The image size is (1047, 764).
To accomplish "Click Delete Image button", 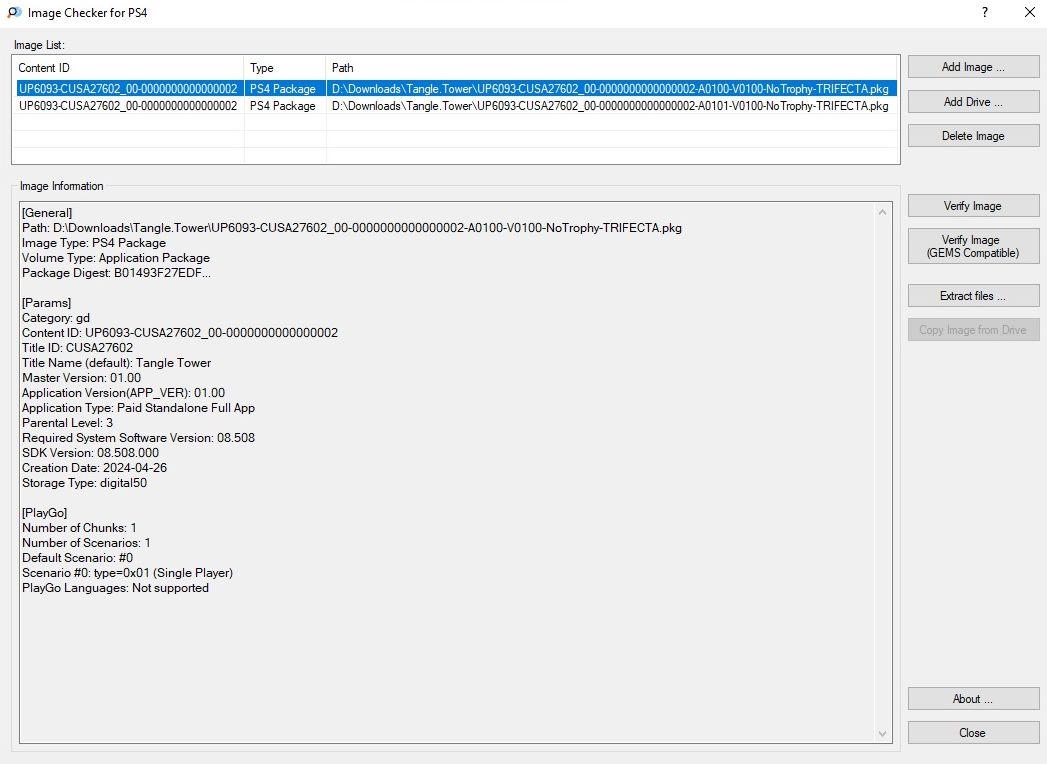I will [973, 136].
